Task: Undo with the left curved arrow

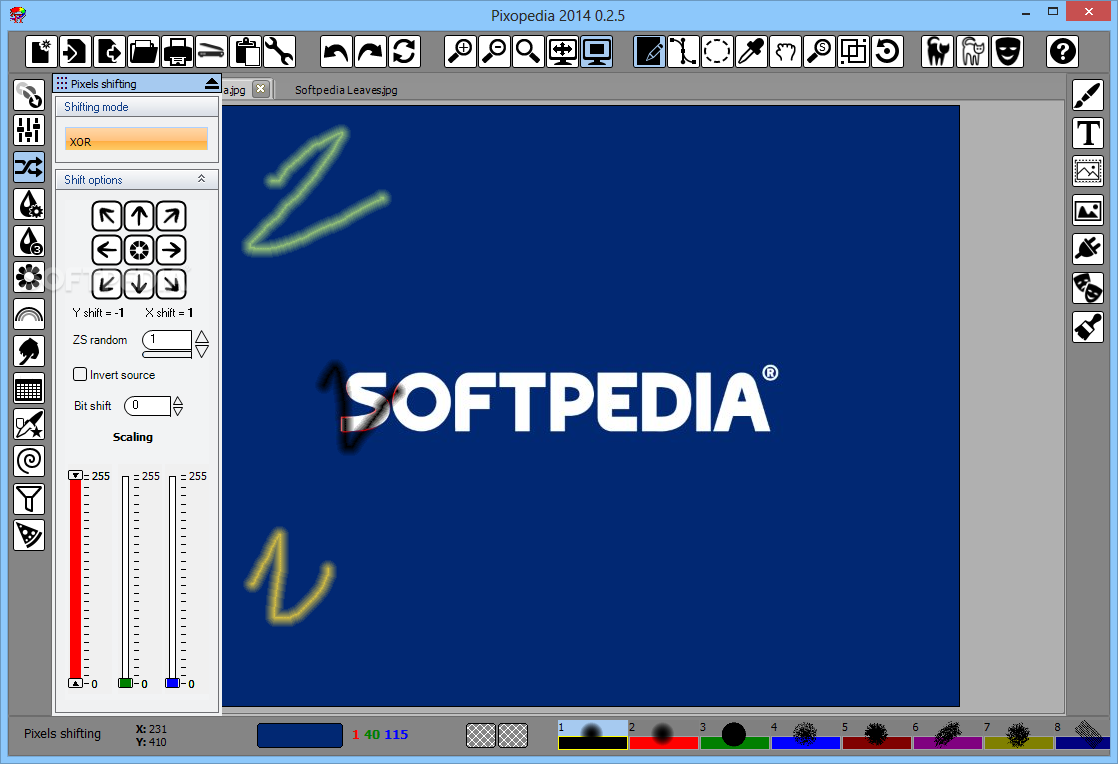Action: tap(336, 51)
